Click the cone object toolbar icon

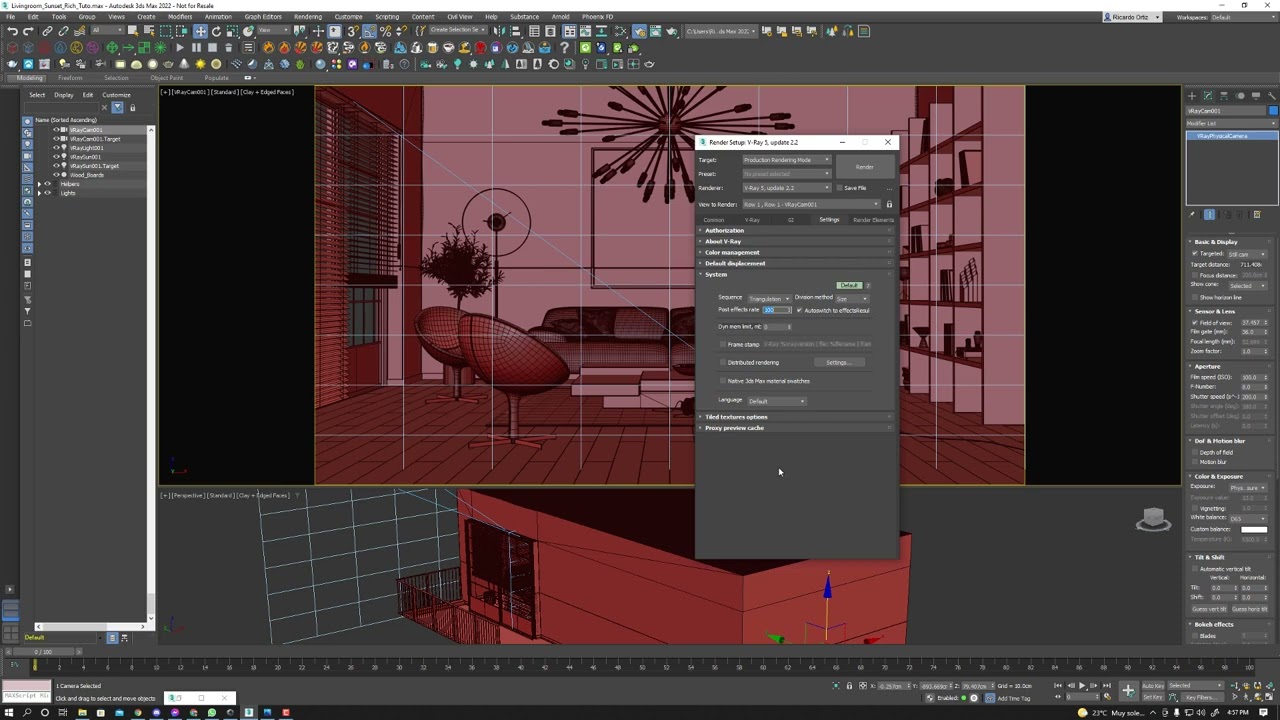click(x=184, y=64)
